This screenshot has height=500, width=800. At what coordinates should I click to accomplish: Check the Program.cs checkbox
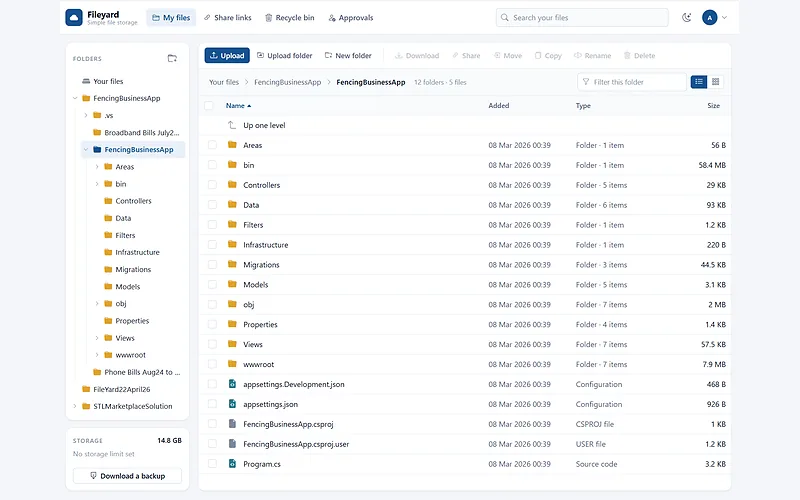pos(212,464)
